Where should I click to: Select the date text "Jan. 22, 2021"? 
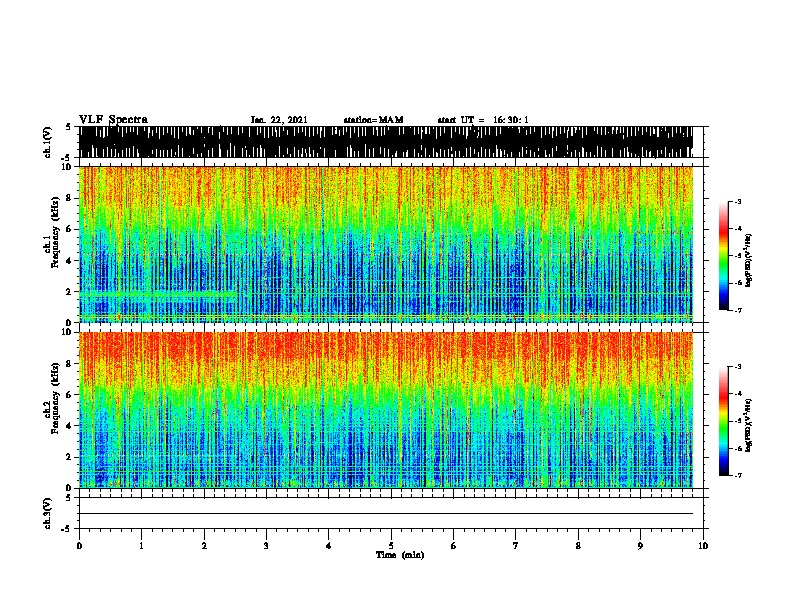279,120
